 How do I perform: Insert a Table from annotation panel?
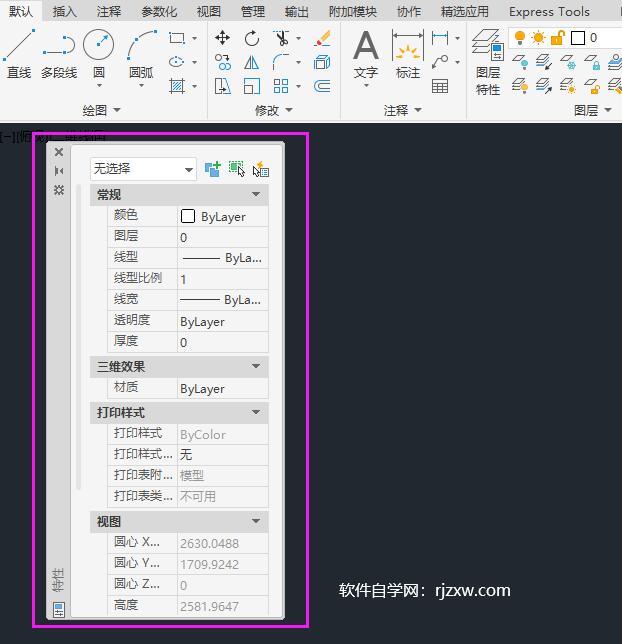440,86
